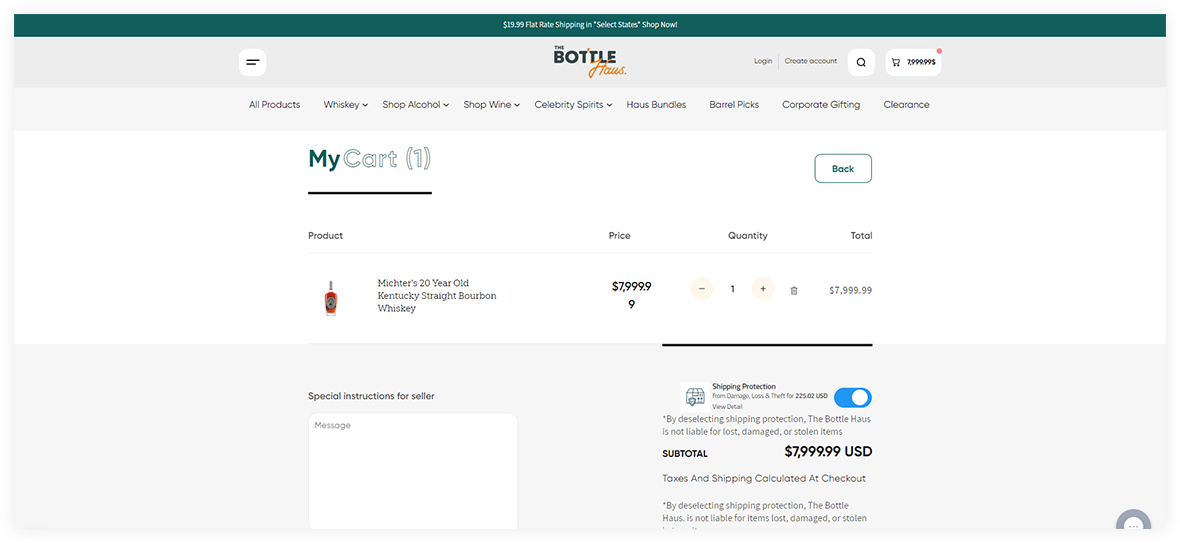The image size is (1180, 543).
Task: Decrease quantity with the minus button
Action: click(x=702, y=289)
